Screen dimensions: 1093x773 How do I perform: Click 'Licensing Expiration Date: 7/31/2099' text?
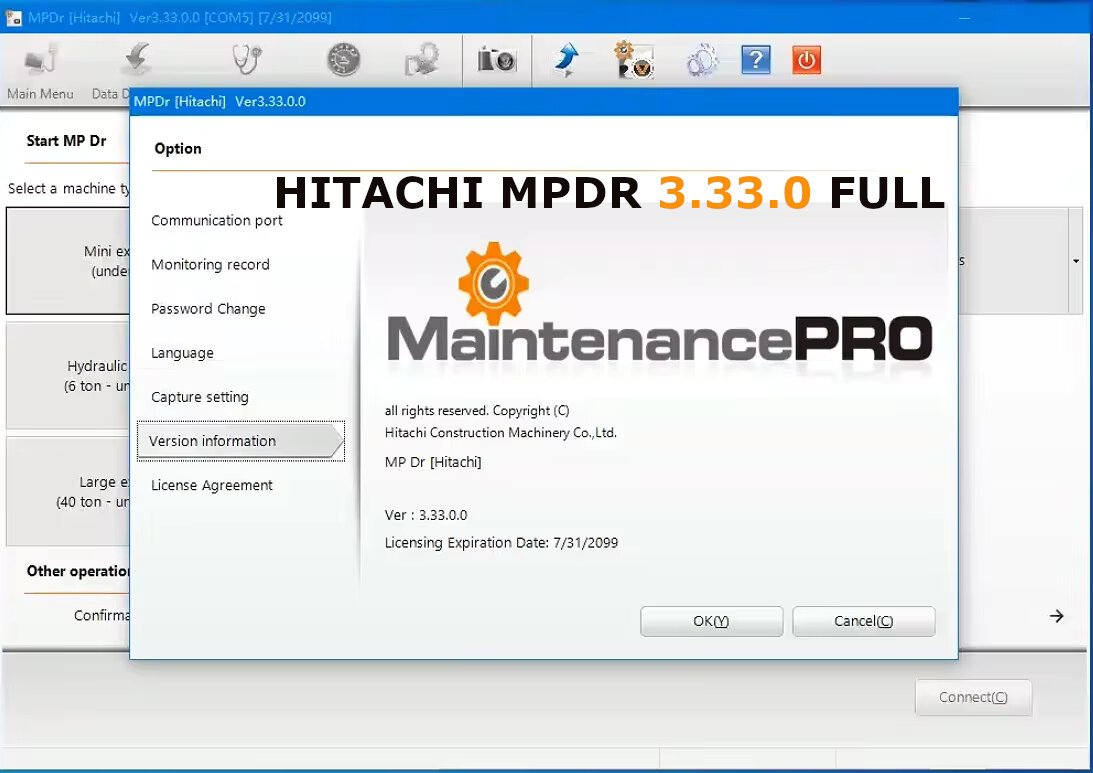501,543
